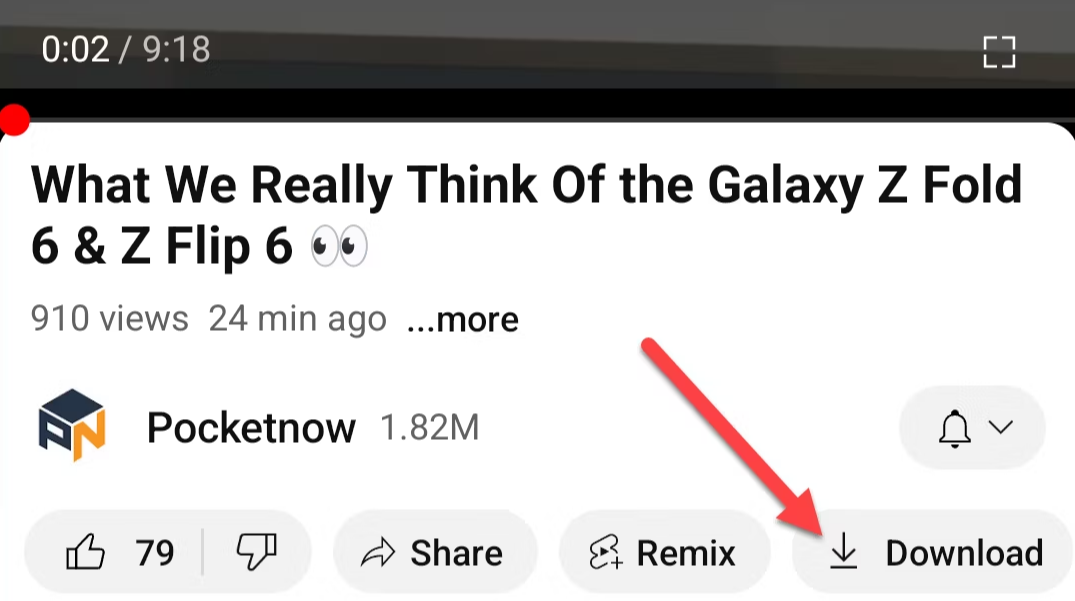Click the notification bell icon
Image resolution: width=1075 pixels, height=601 pixels.
point(954,428)
